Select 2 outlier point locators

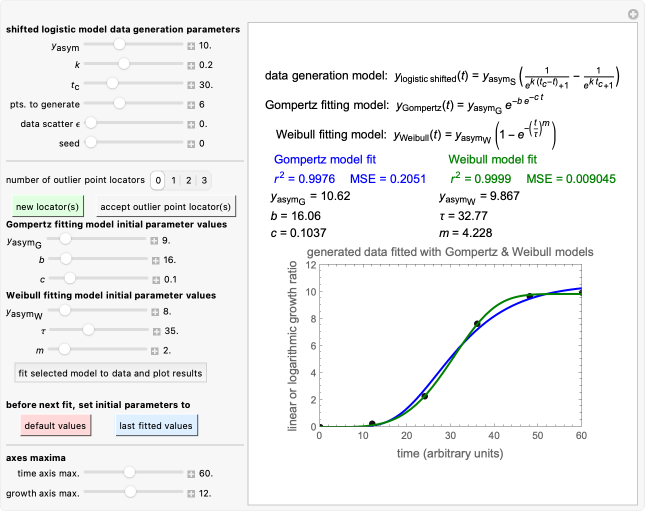189,181
